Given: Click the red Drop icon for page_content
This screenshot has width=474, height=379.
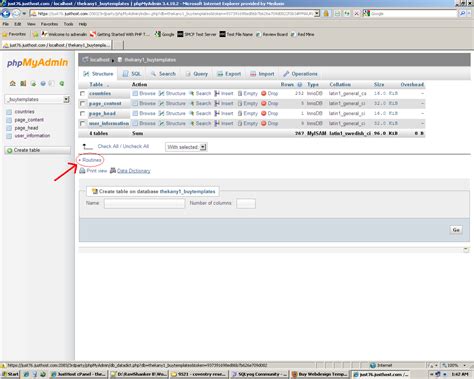Looking at the screenshot, I should (x=264, y=103).
